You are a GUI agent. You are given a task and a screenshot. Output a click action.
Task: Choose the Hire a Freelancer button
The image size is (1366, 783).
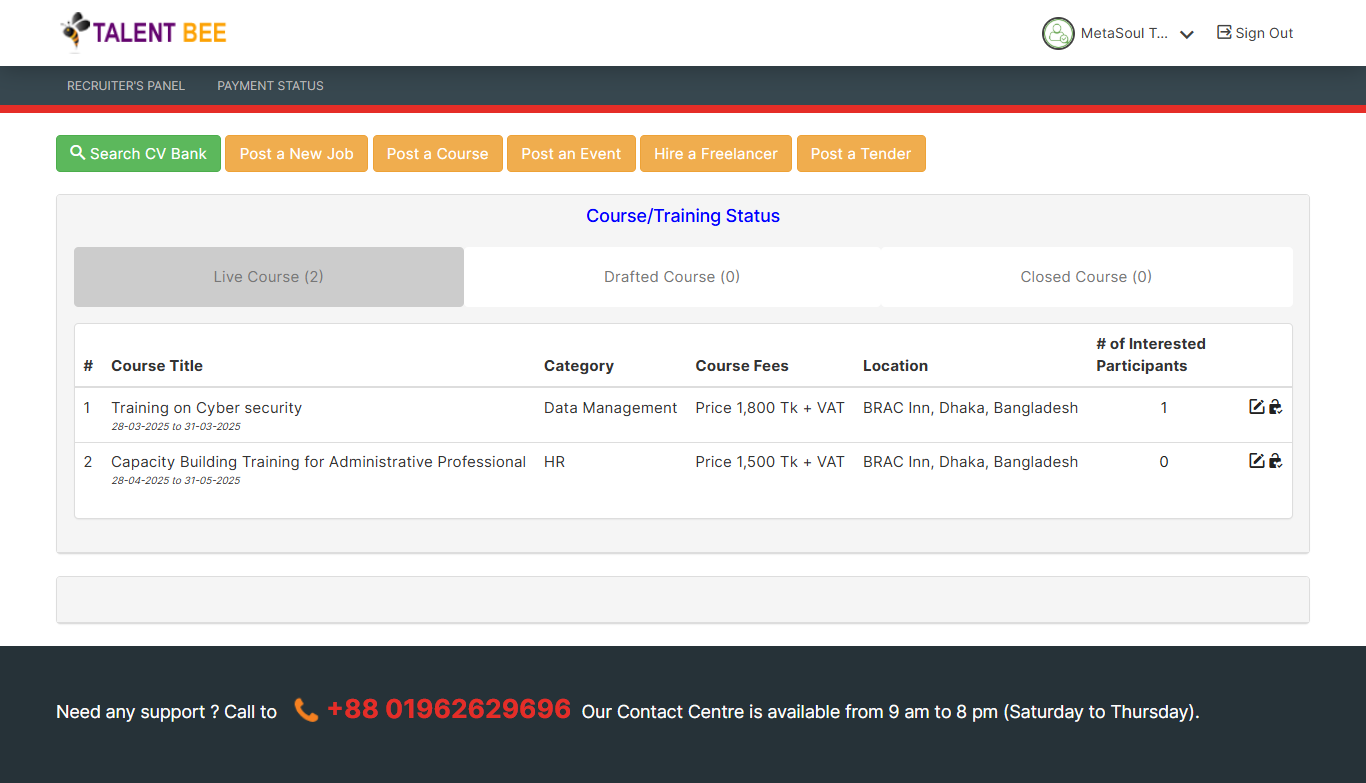715,154
